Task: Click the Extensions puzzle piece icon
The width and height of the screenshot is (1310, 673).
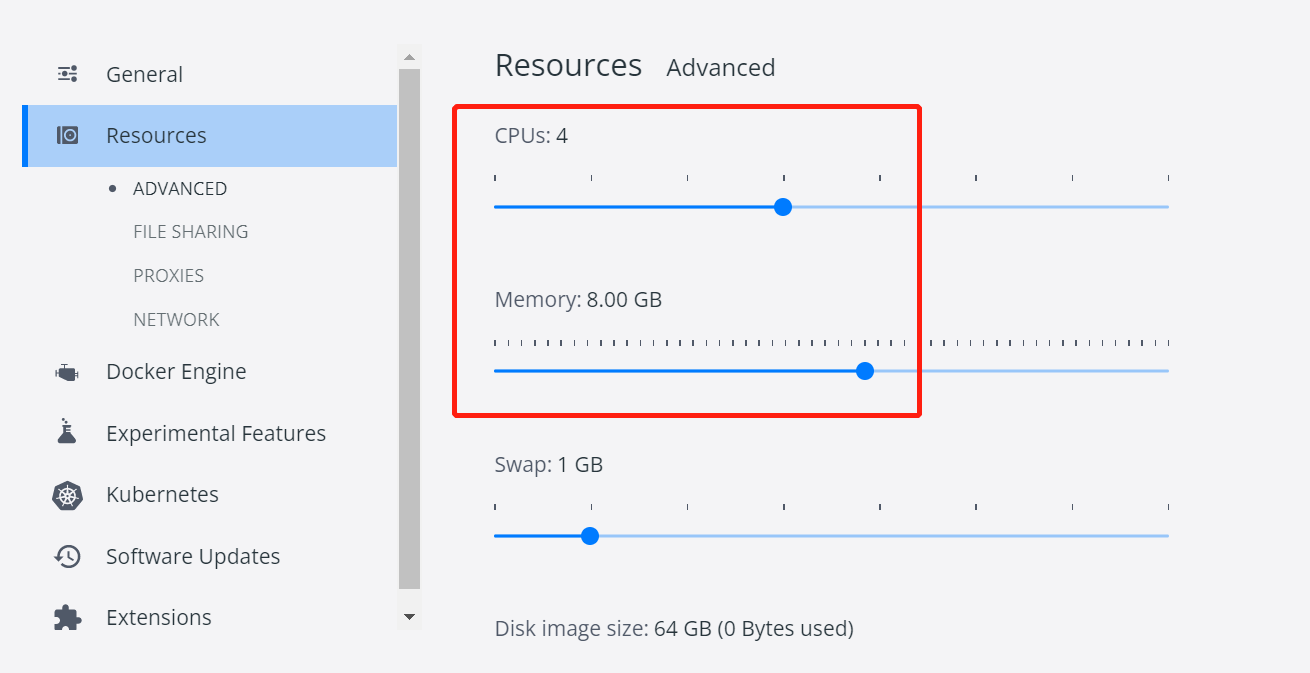Action: click(67, 617)
